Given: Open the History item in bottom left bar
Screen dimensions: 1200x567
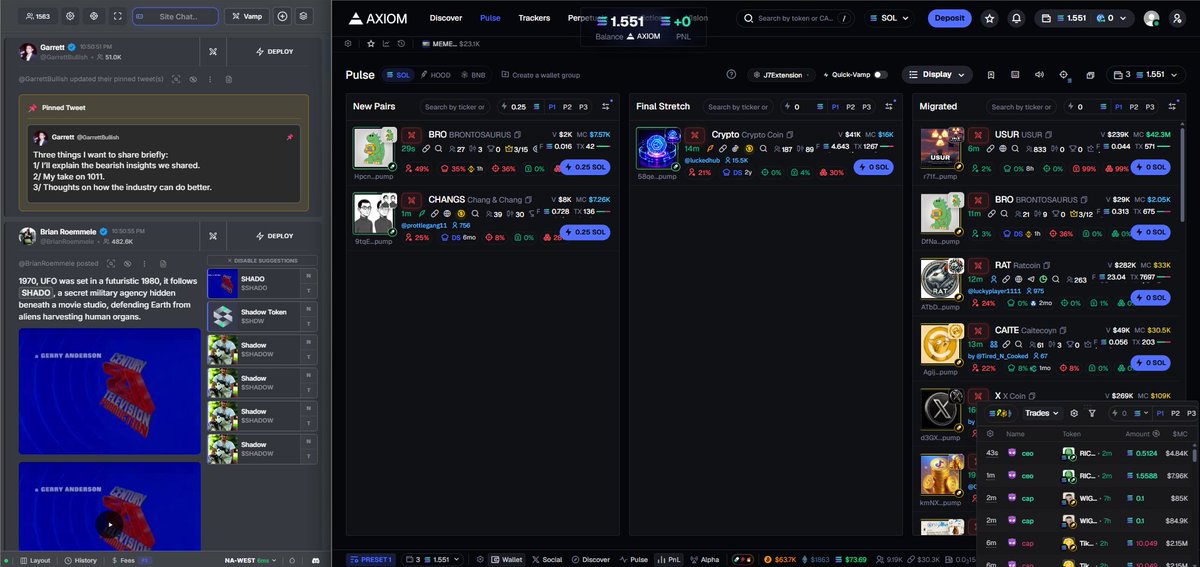Looking at the screenshot, I should [79, 560].
